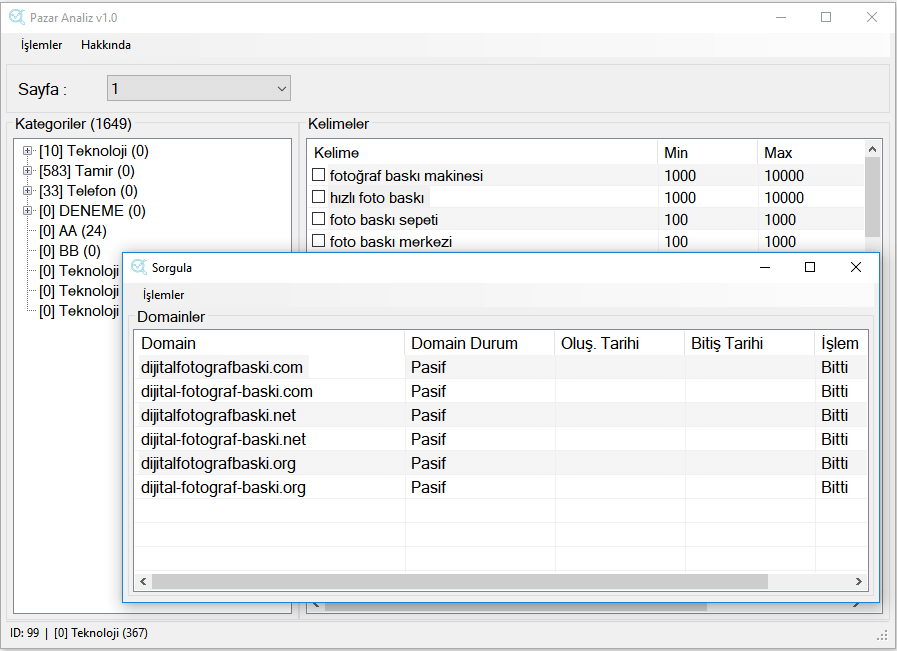Select the dijital-fotograf-baski.com row
This screenshot has height=651, width=897.
[501, 391]
